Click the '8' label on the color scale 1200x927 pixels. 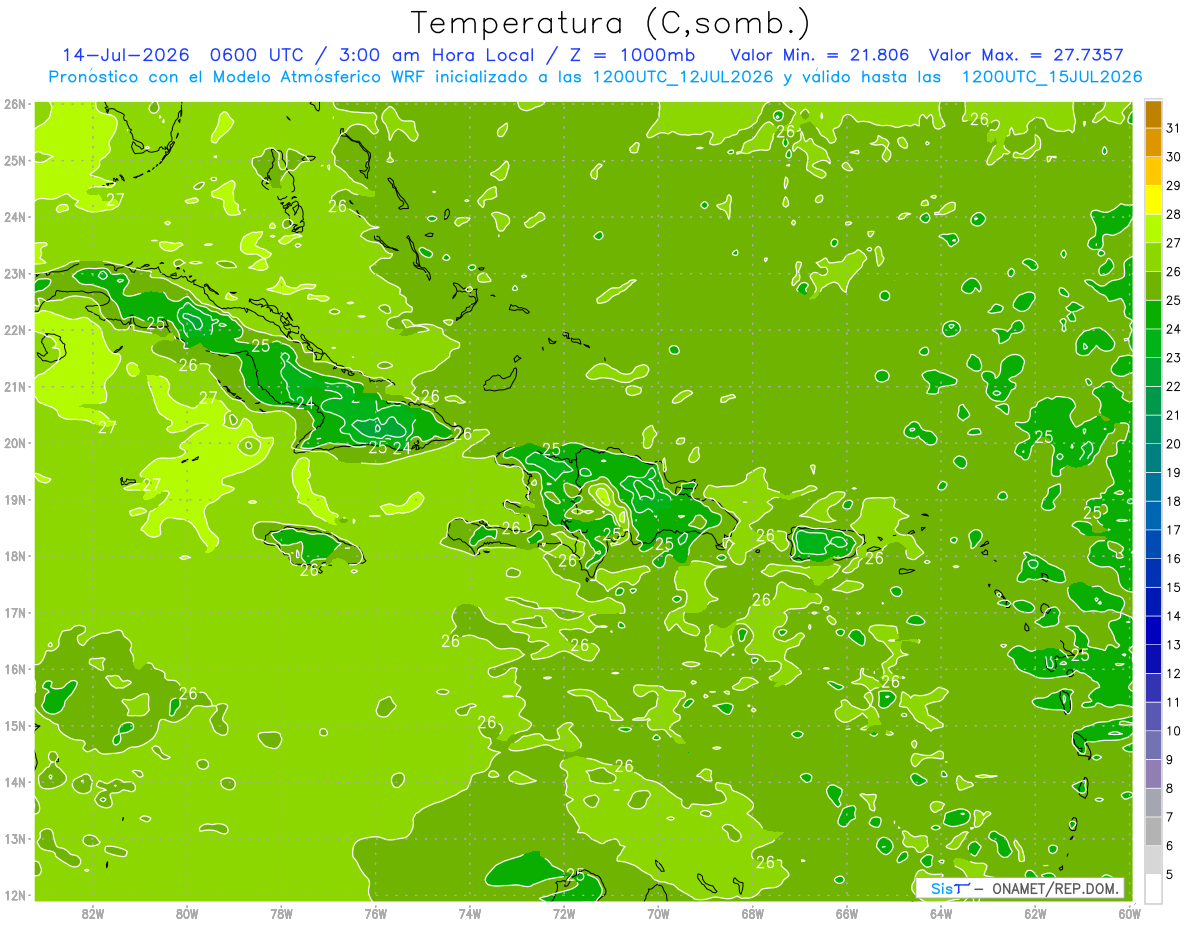coord(1170,788)
